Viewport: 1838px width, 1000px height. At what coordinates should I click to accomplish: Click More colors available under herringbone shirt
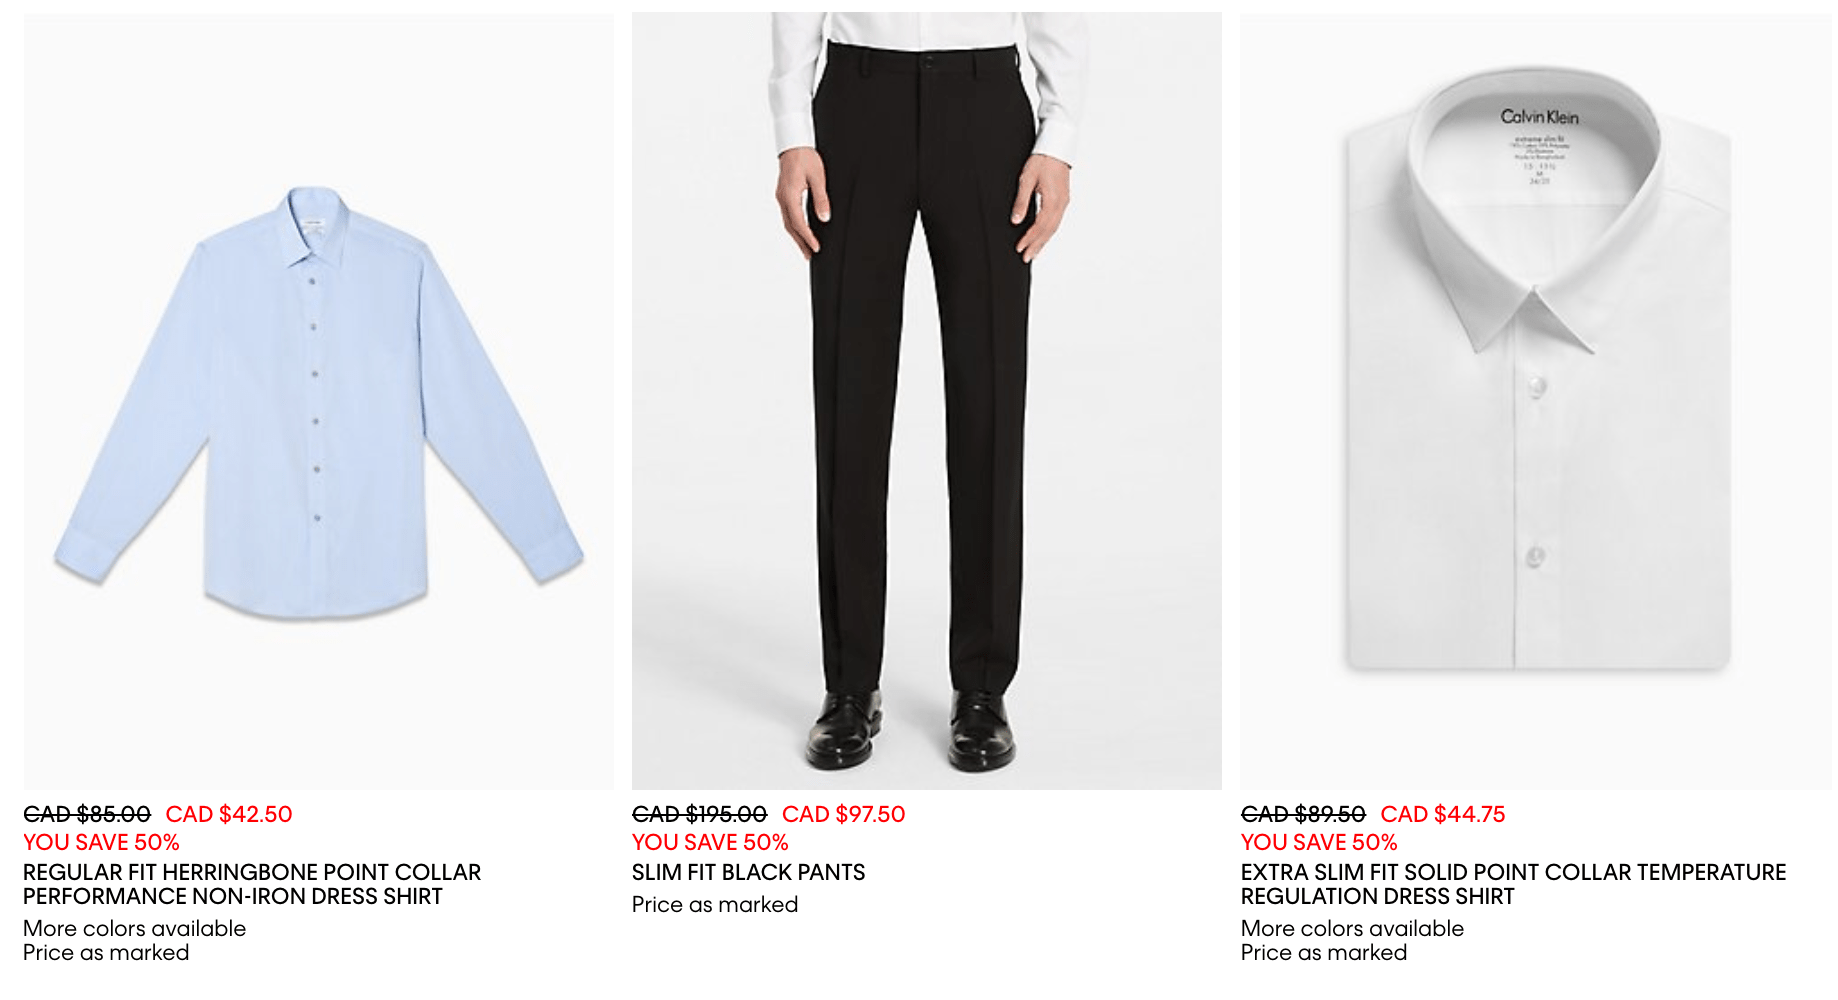[135, 928]
